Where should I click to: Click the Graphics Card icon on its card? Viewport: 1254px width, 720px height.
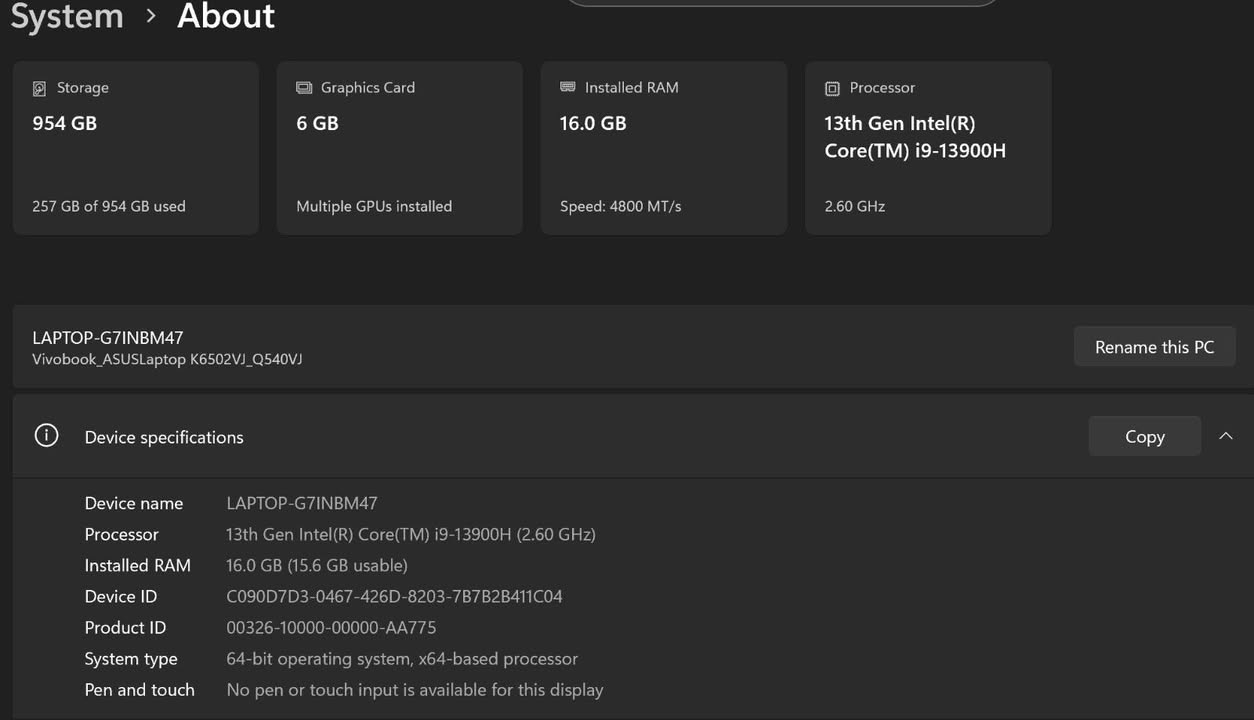(x=303, y=88)
